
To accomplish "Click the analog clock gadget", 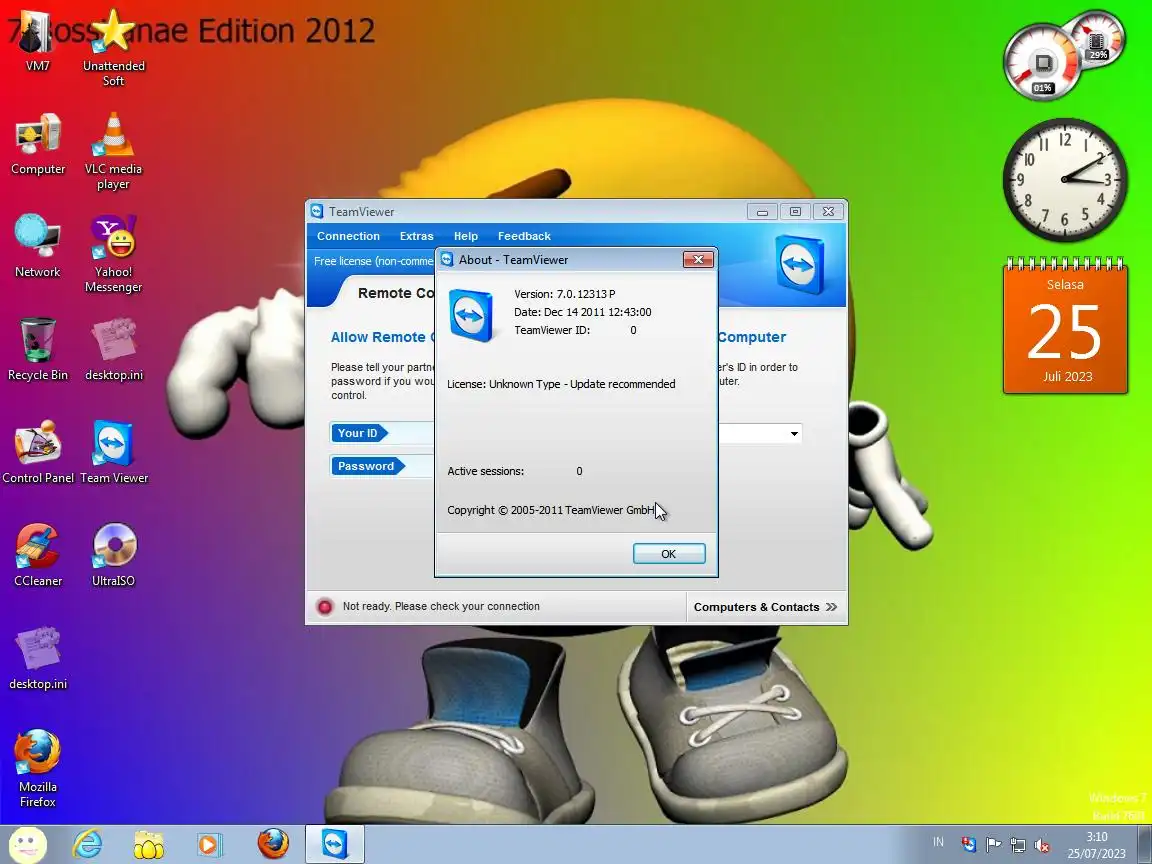I will coord(1065,179).
